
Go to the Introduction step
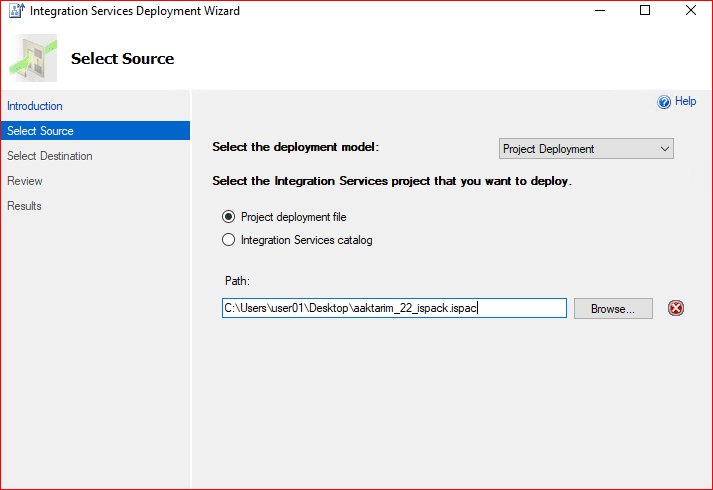(35, 106)
